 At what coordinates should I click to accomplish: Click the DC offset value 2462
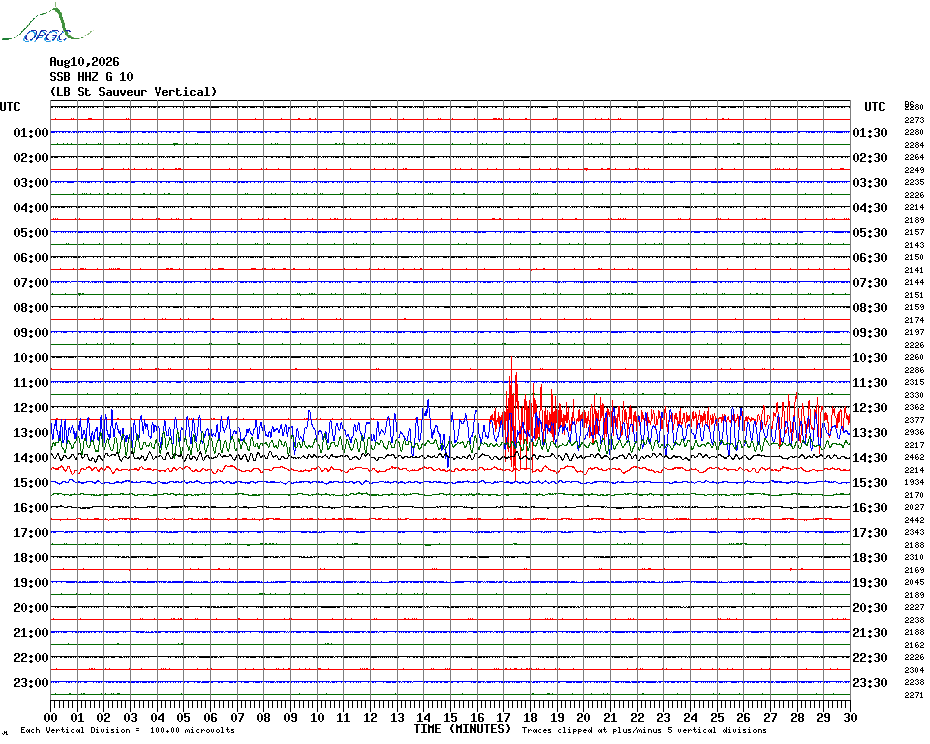pos(914,457)
